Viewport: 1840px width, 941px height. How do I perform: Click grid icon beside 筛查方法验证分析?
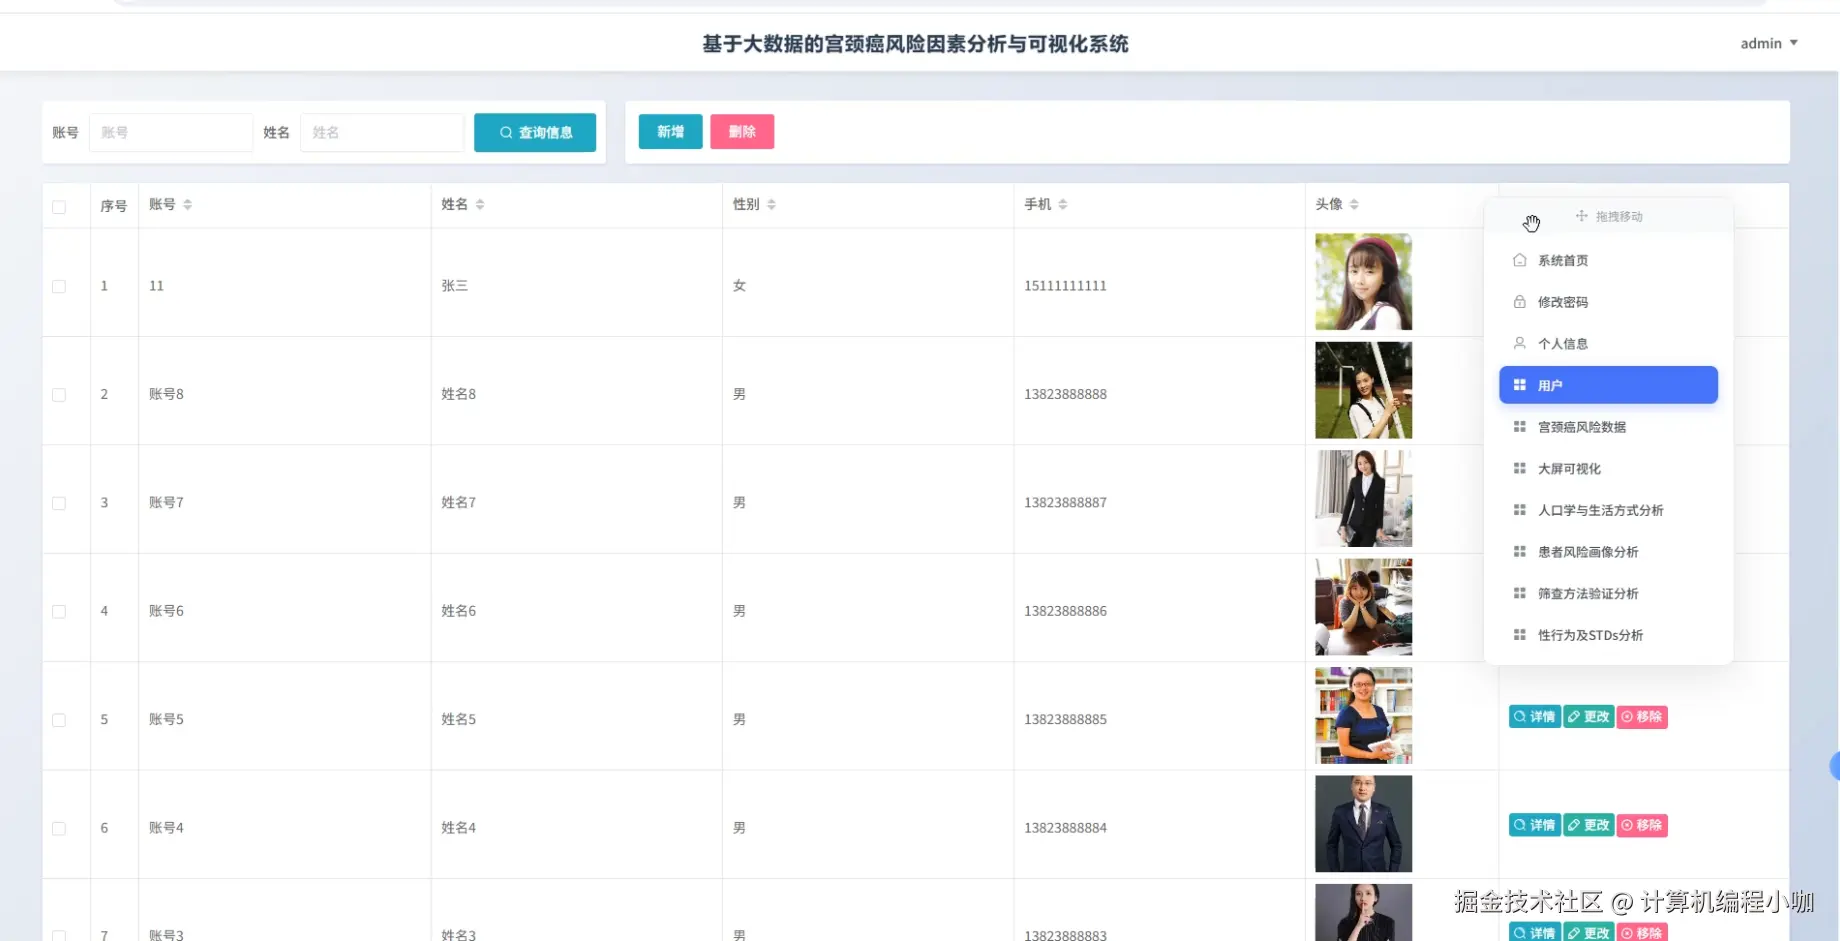tap(1519, 593)
